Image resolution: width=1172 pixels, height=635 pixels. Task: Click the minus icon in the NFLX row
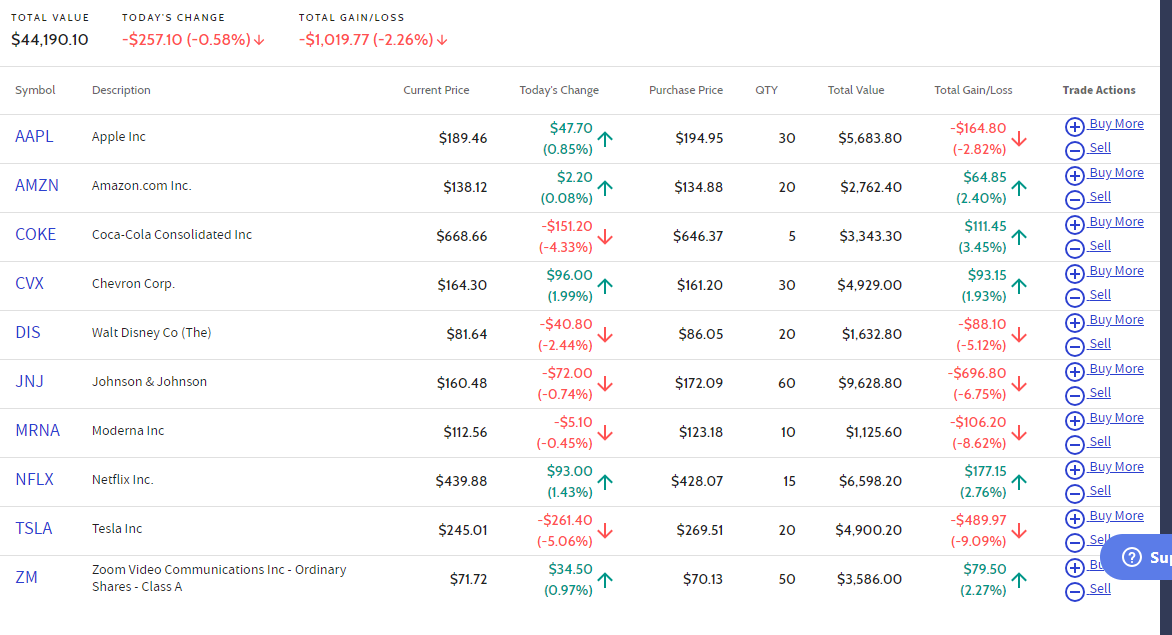1074,494
